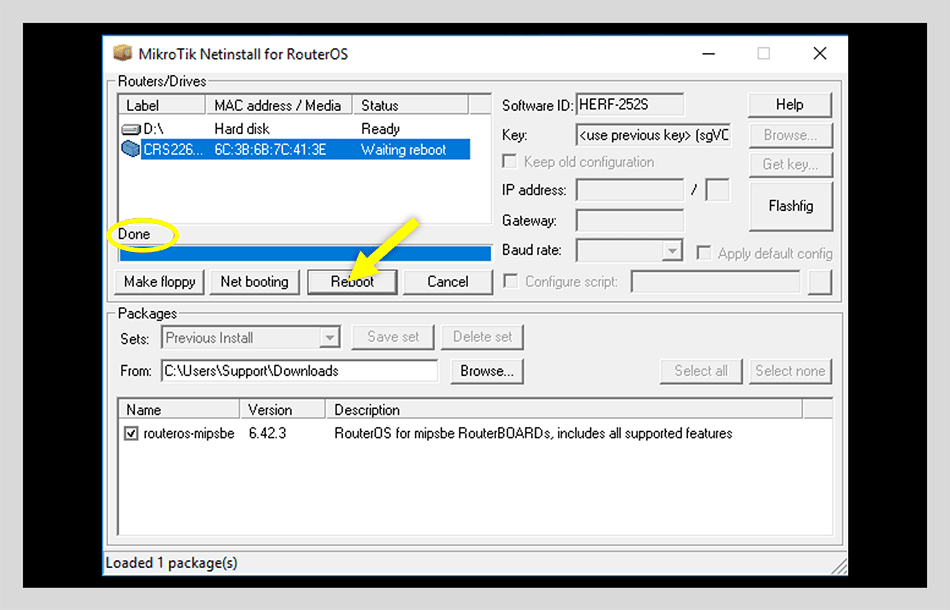Sort by MAC address / Media column header
The image size is (950, 610).
point(279,105)
